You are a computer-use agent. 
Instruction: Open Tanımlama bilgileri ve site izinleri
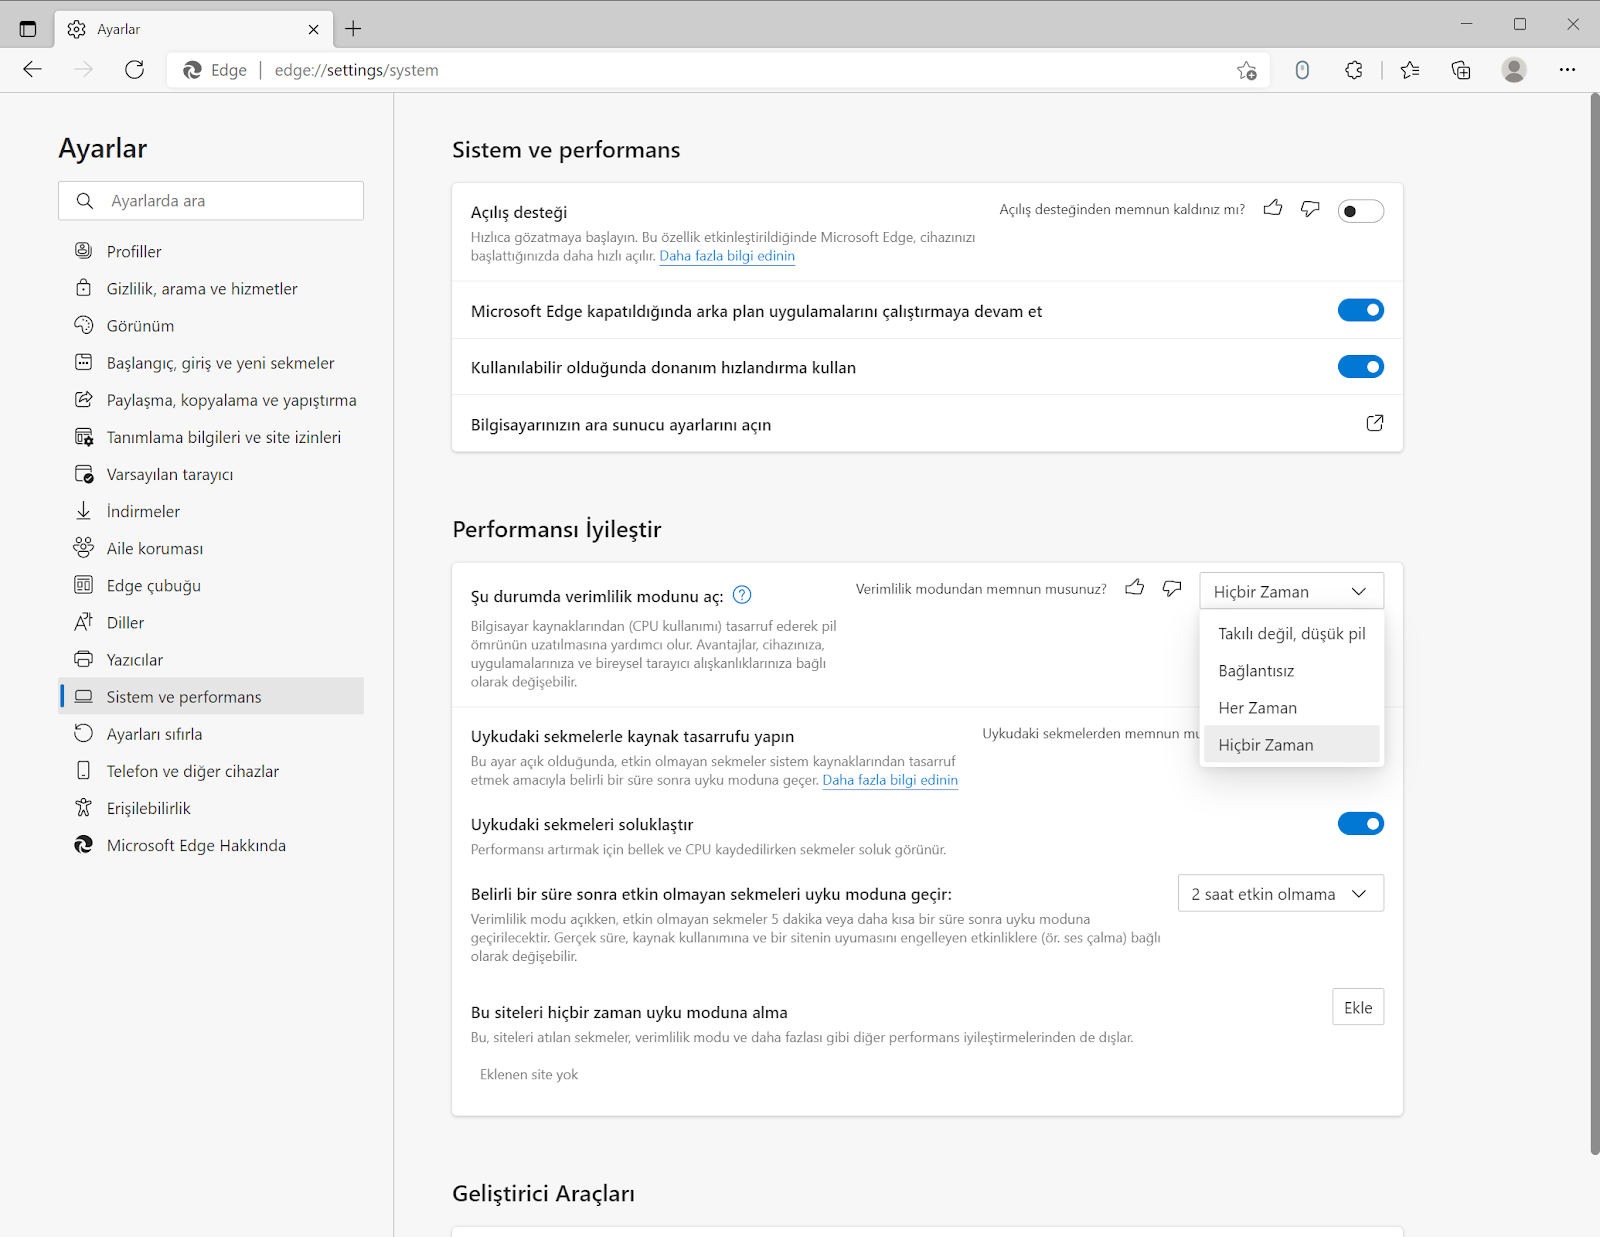point(211,436)
